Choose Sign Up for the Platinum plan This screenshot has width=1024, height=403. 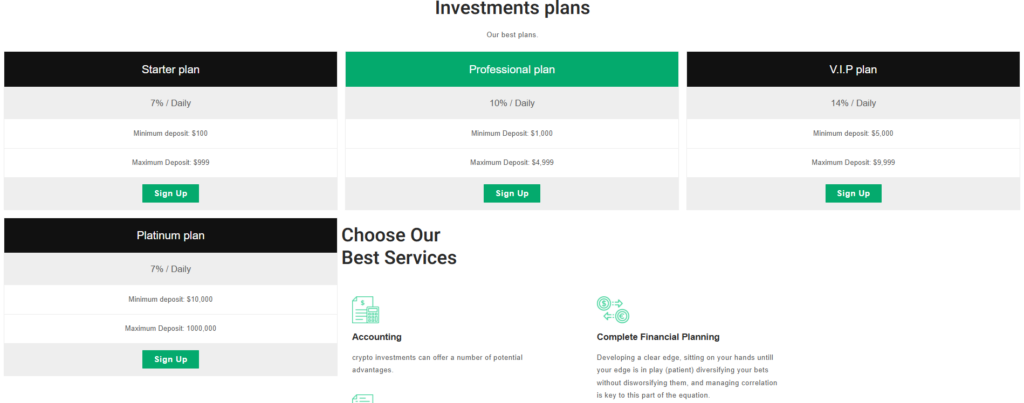[x=170, y=359]
